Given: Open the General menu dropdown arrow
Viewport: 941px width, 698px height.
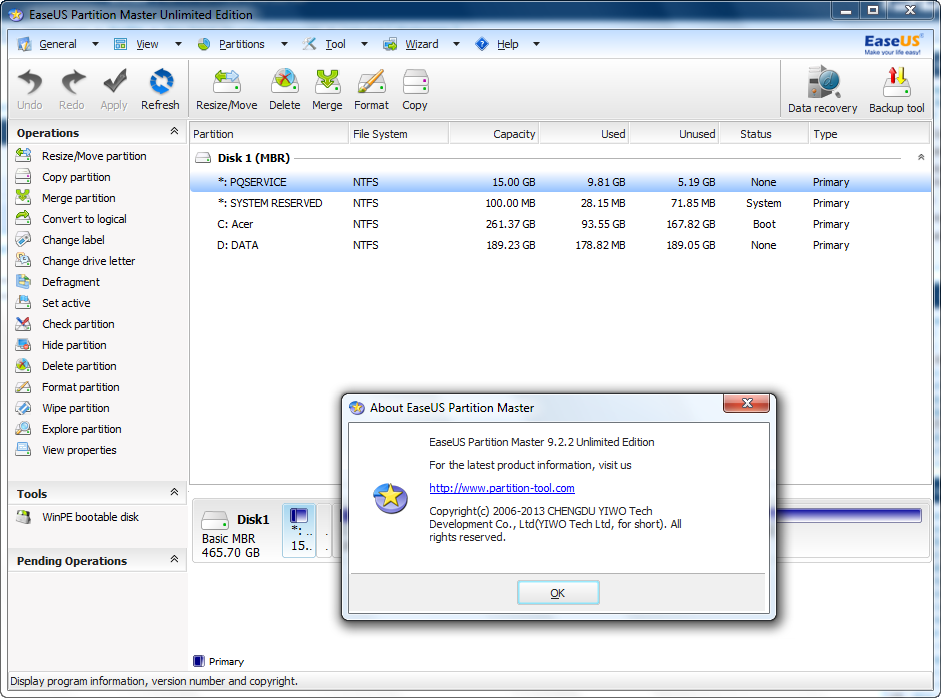Looking at the screenshot, I should [95, 44].
